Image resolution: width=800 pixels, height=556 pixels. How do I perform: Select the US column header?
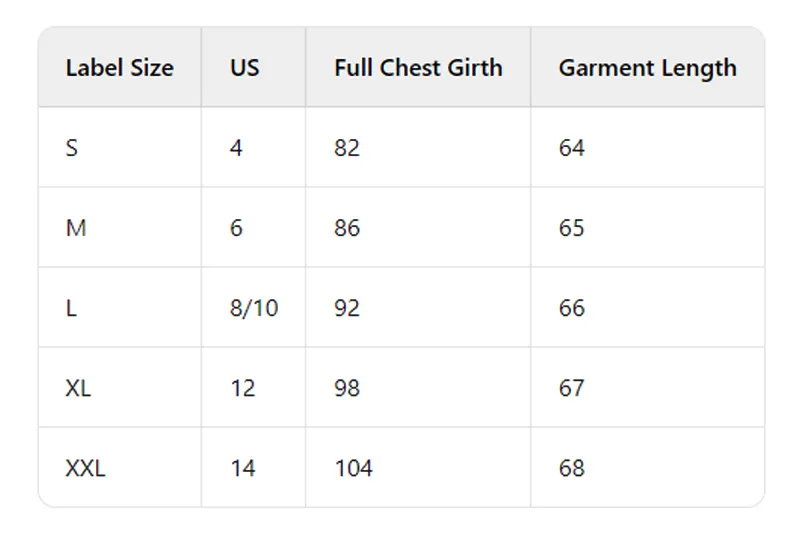(254, 67)
